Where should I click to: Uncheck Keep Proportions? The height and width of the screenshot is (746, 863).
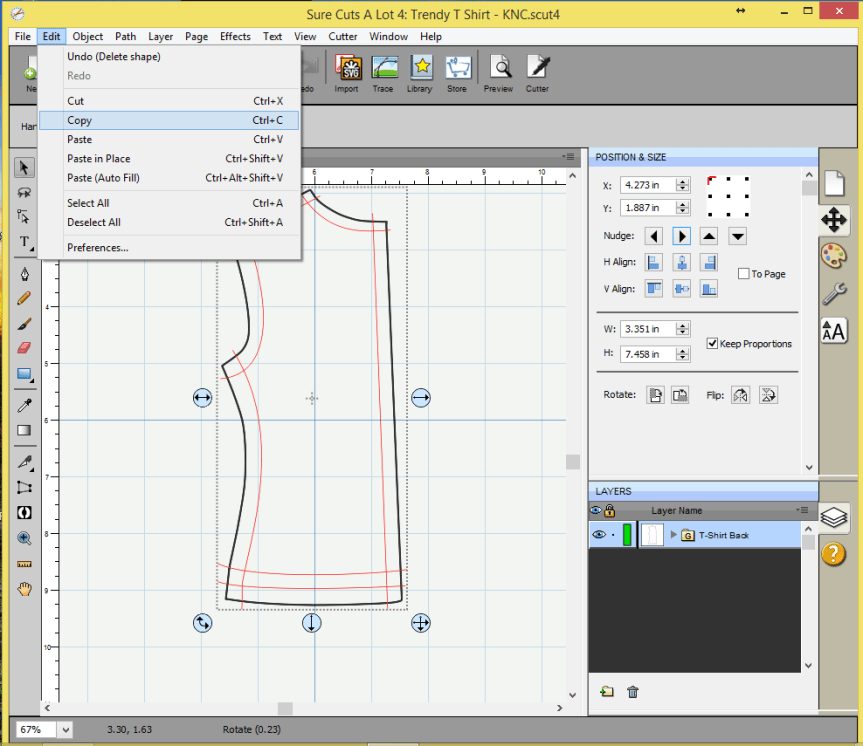click(711, 344)
